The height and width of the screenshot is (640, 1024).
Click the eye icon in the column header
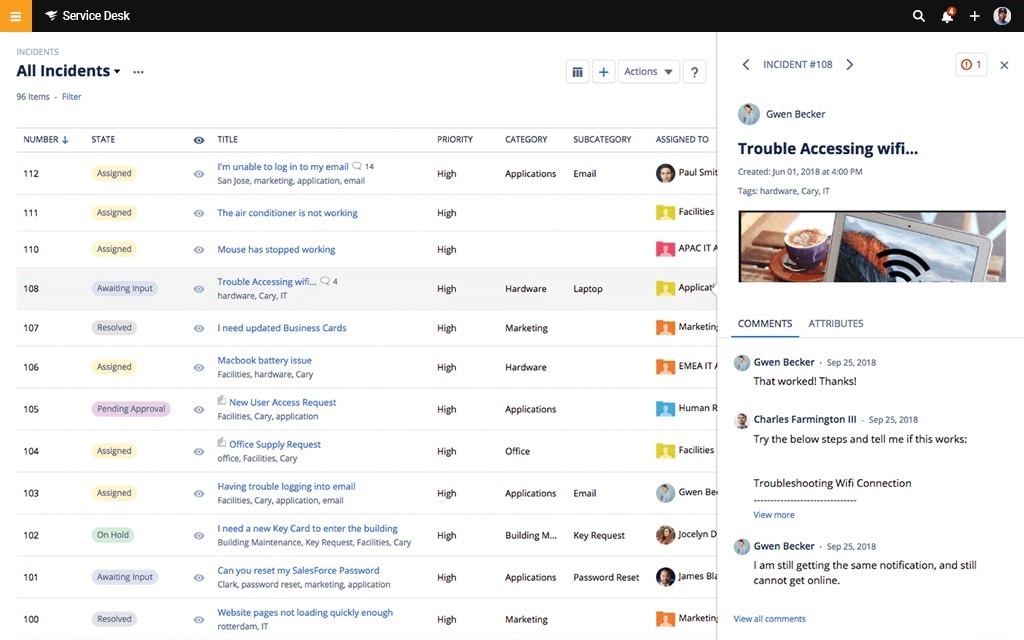point(198,139)
